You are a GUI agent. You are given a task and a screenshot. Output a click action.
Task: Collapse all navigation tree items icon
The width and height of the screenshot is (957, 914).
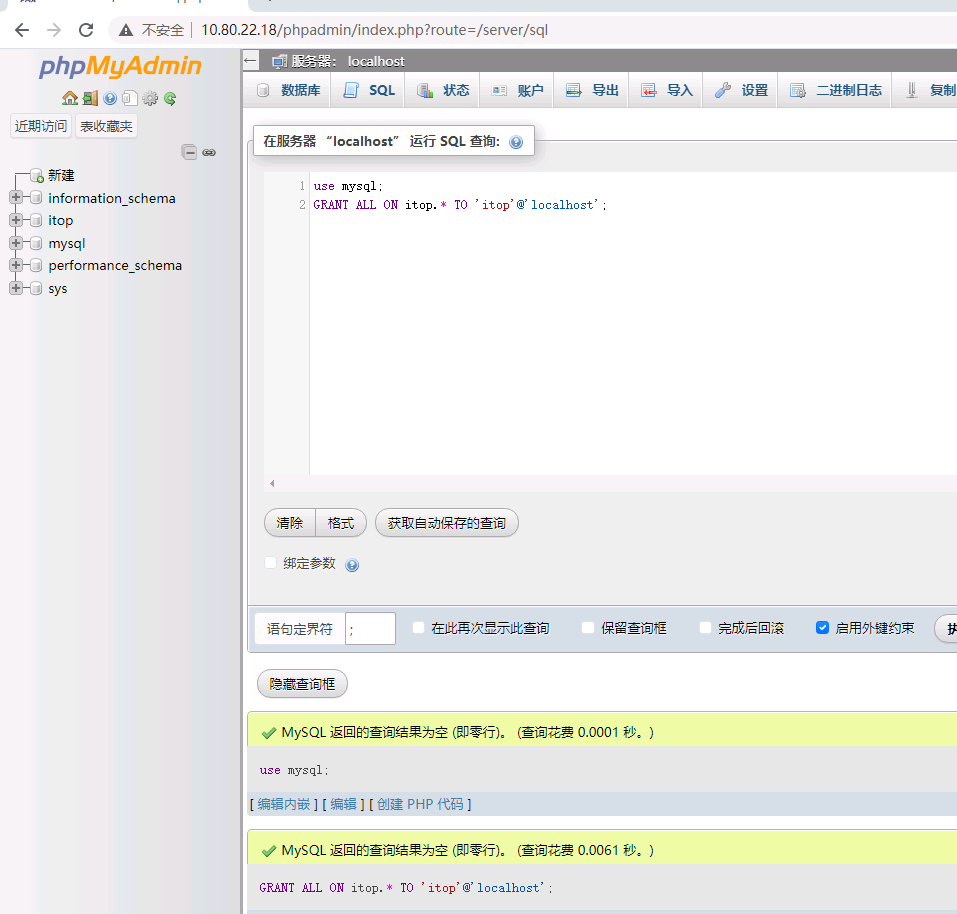[x=188, y=152]
